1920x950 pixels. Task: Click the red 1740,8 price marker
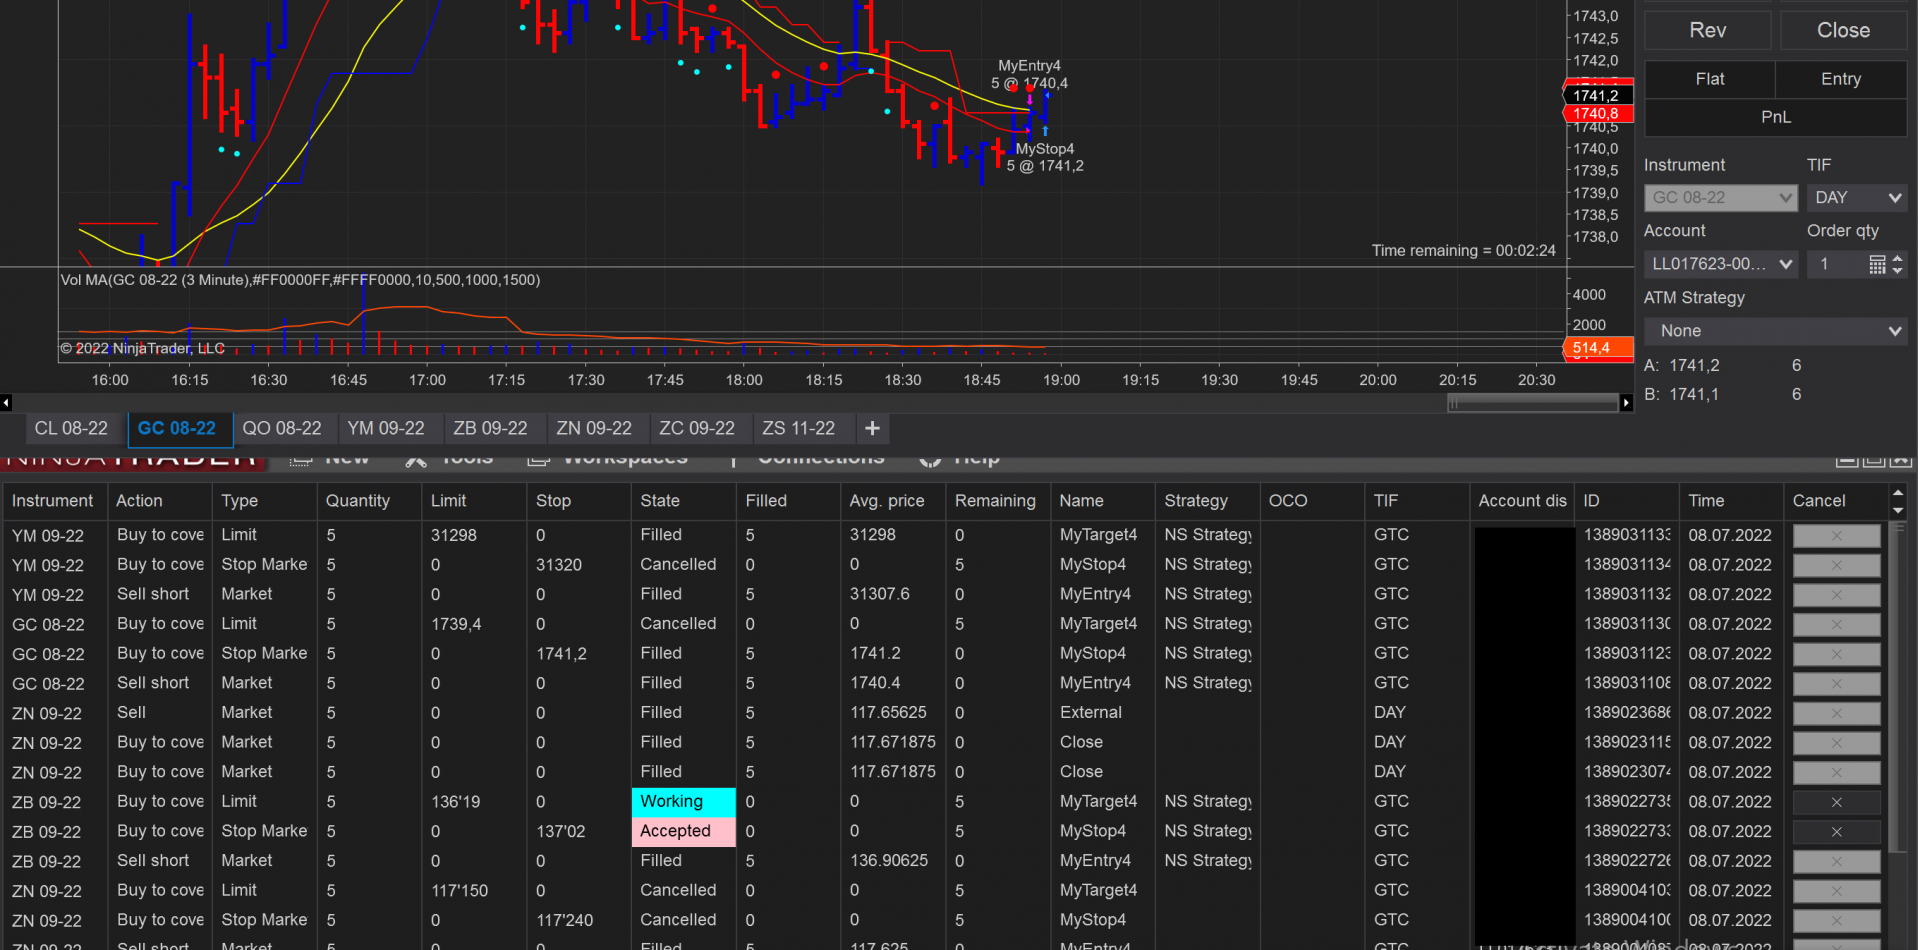(1597, 114)
